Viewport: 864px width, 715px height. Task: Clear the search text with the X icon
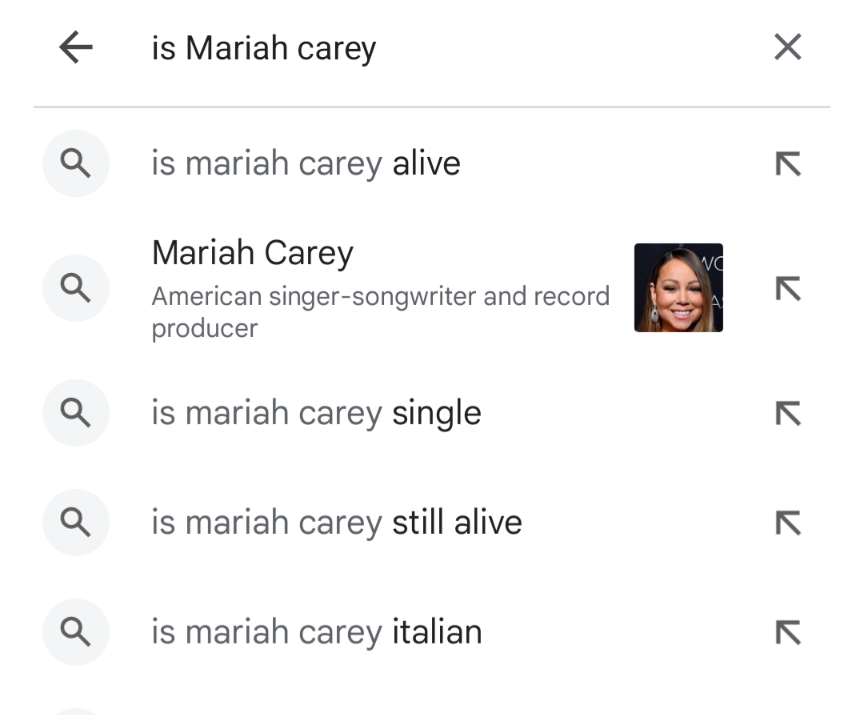coord(788,47)
